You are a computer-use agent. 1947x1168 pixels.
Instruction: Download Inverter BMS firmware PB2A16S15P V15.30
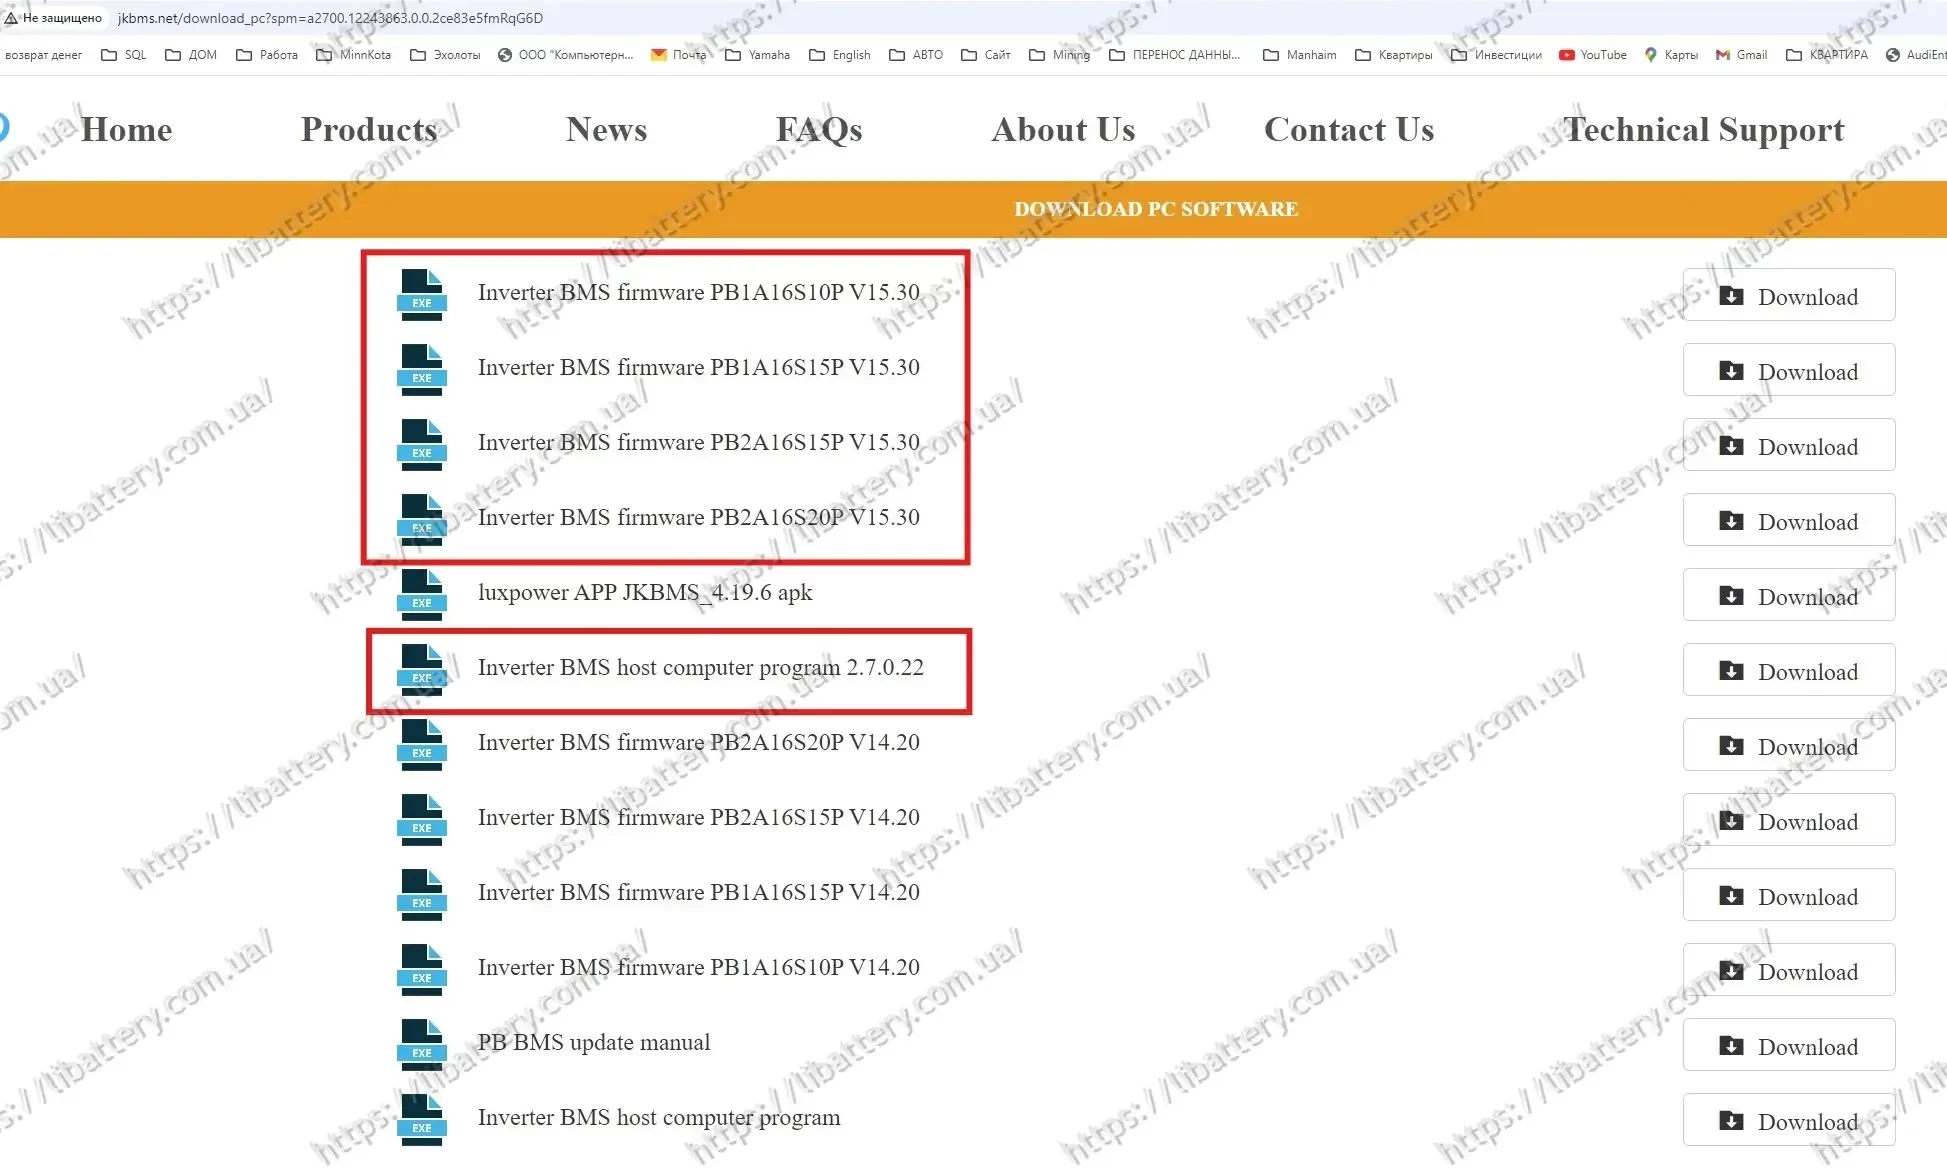point(1789,445)
